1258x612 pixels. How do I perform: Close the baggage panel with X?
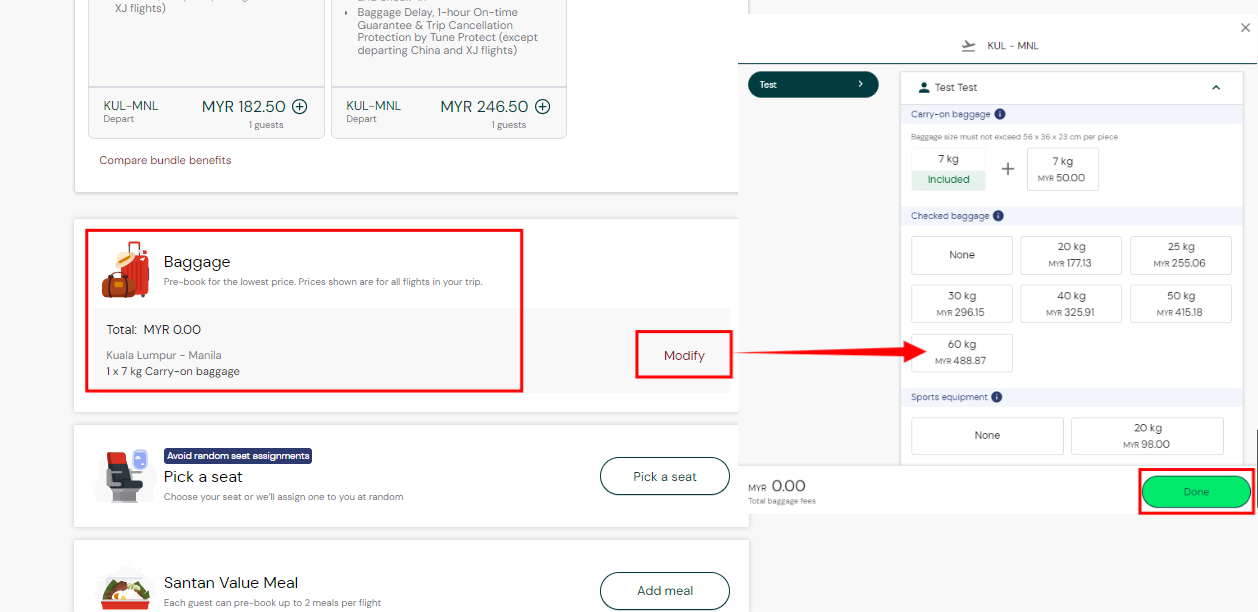1245,29
